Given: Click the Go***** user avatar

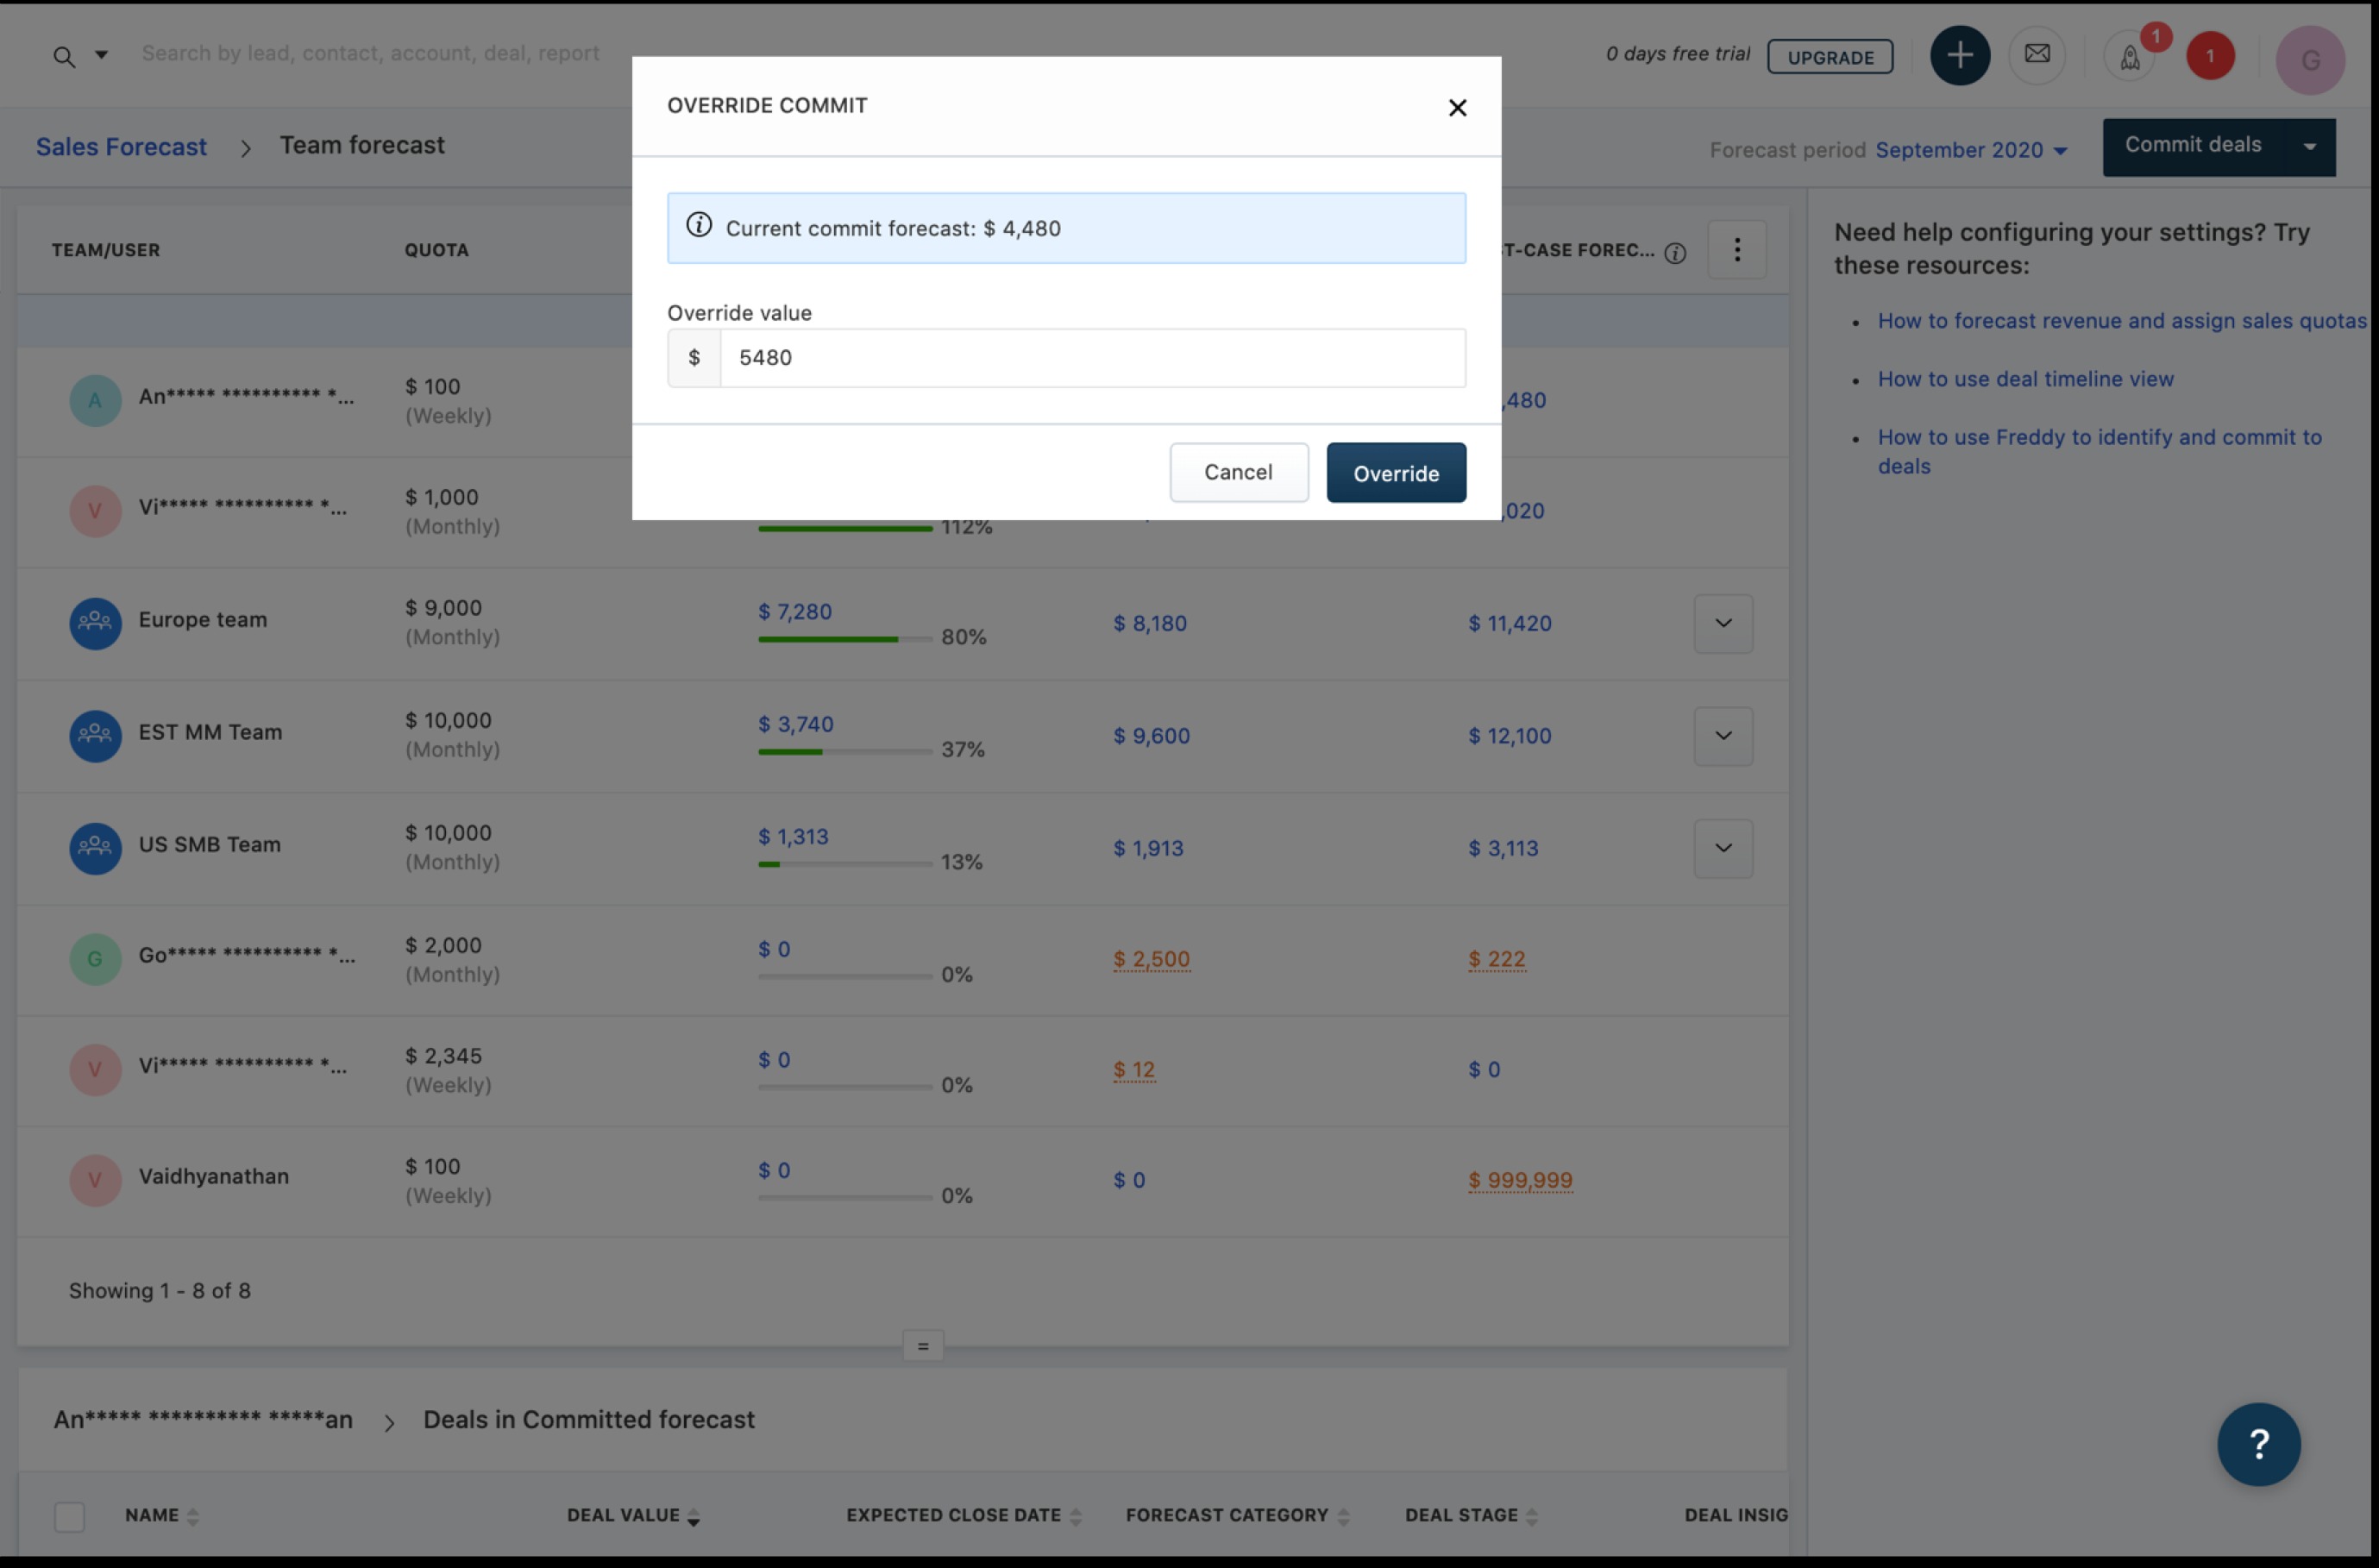Looking at the screenshot, I should pyautogui.click(x=95, y=959).
